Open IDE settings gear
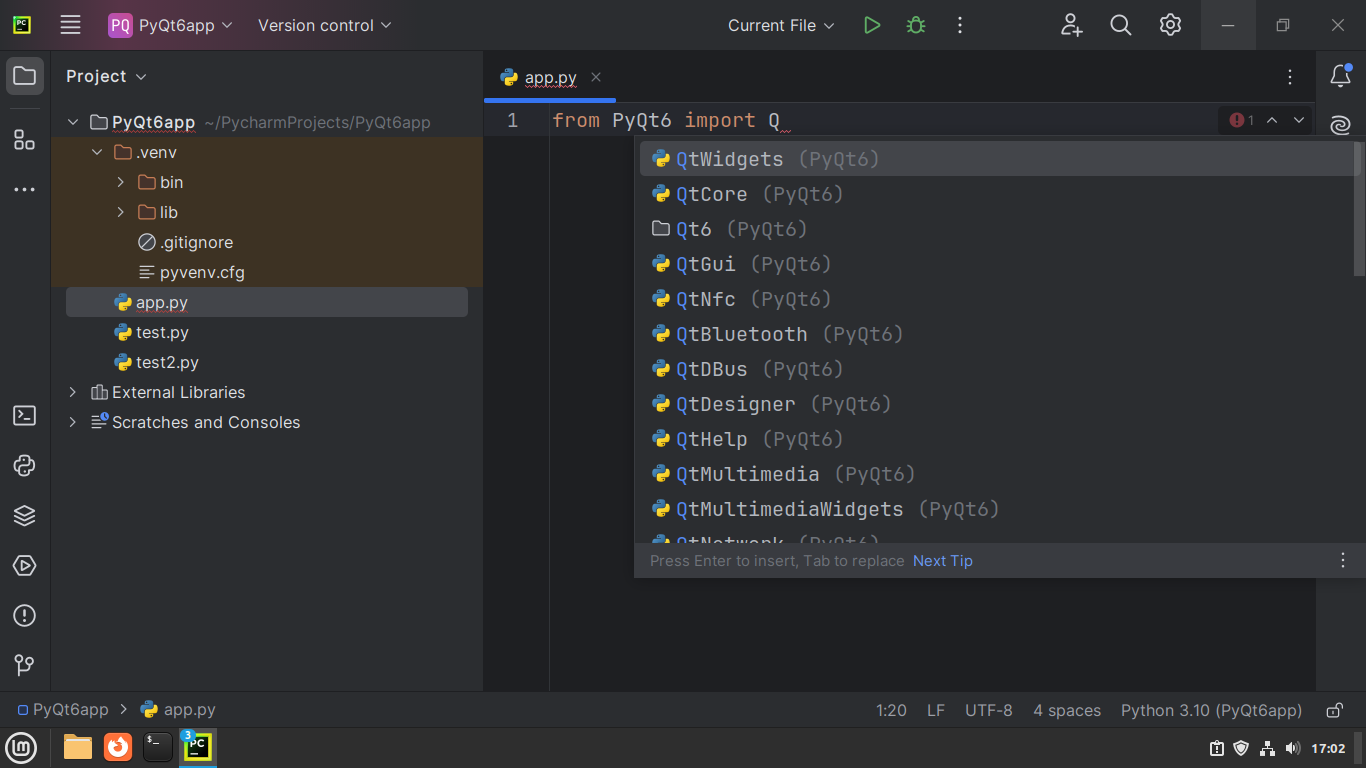Viewport: 1366px width, 768px height. point(1171,25)
